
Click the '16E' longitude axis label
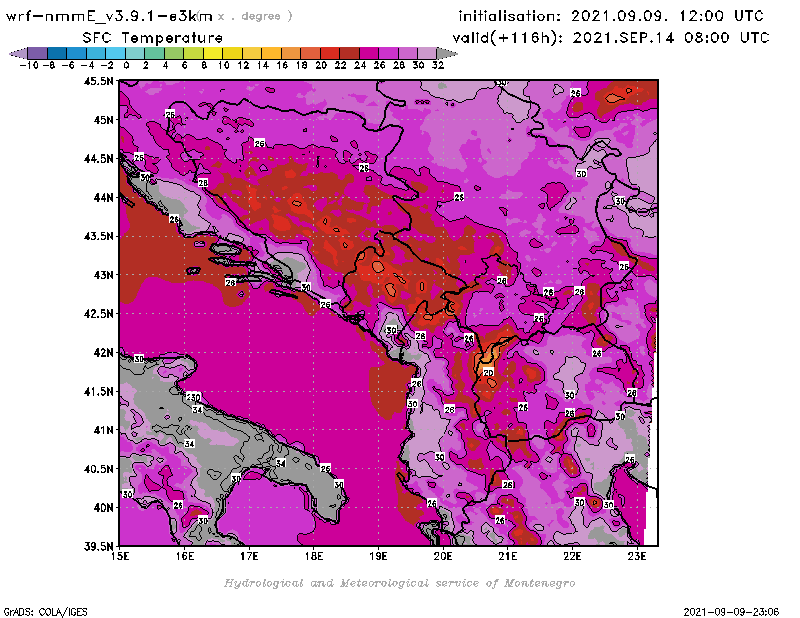pos(185,556)
